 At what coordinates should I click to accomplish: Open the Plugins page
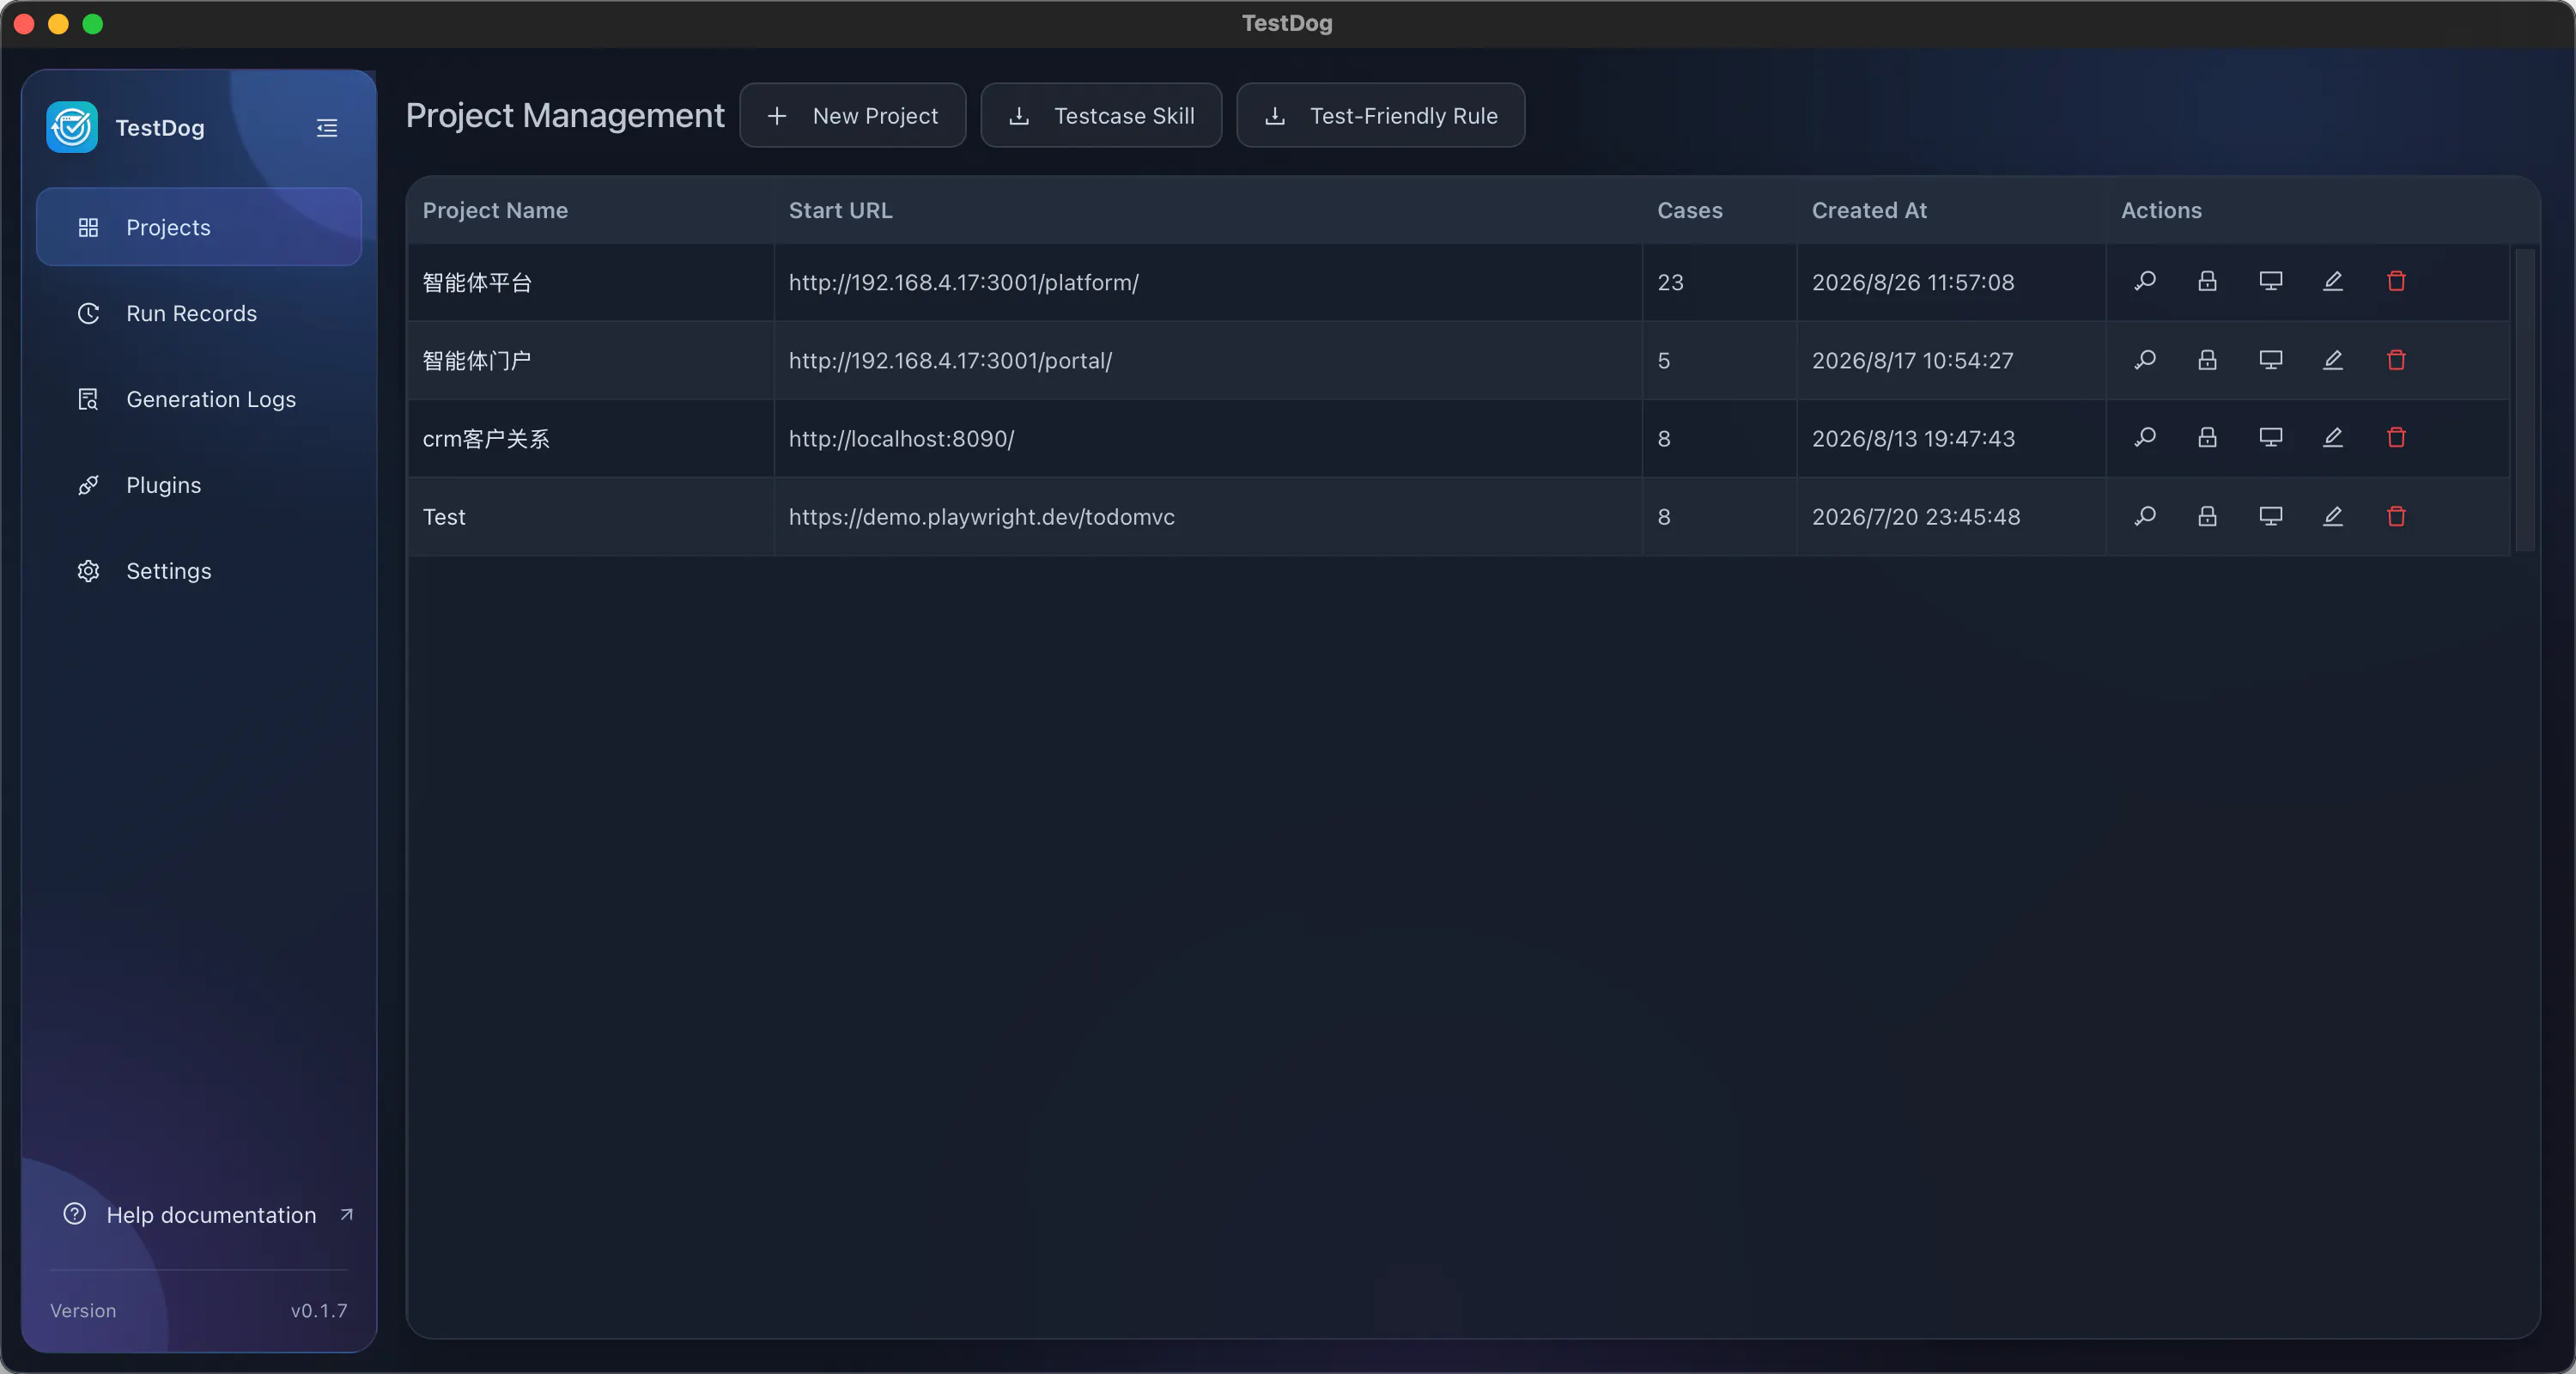tap(199, 485)
